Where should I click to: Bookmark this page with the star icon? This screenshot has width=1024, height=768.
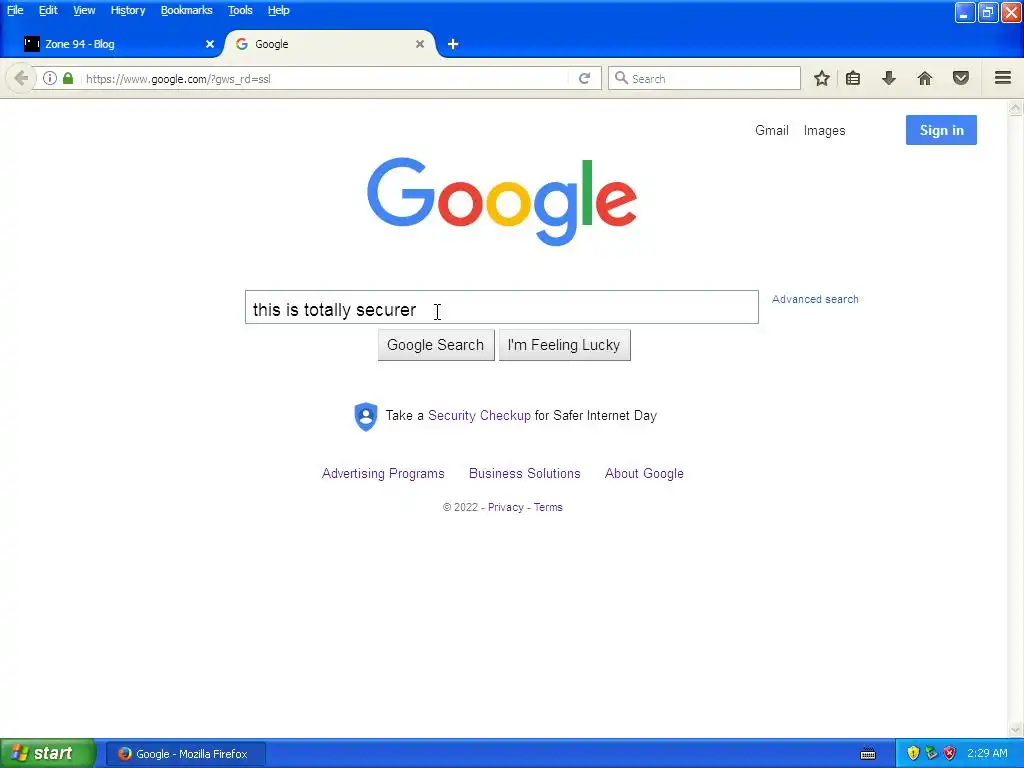tap(822, 78)
